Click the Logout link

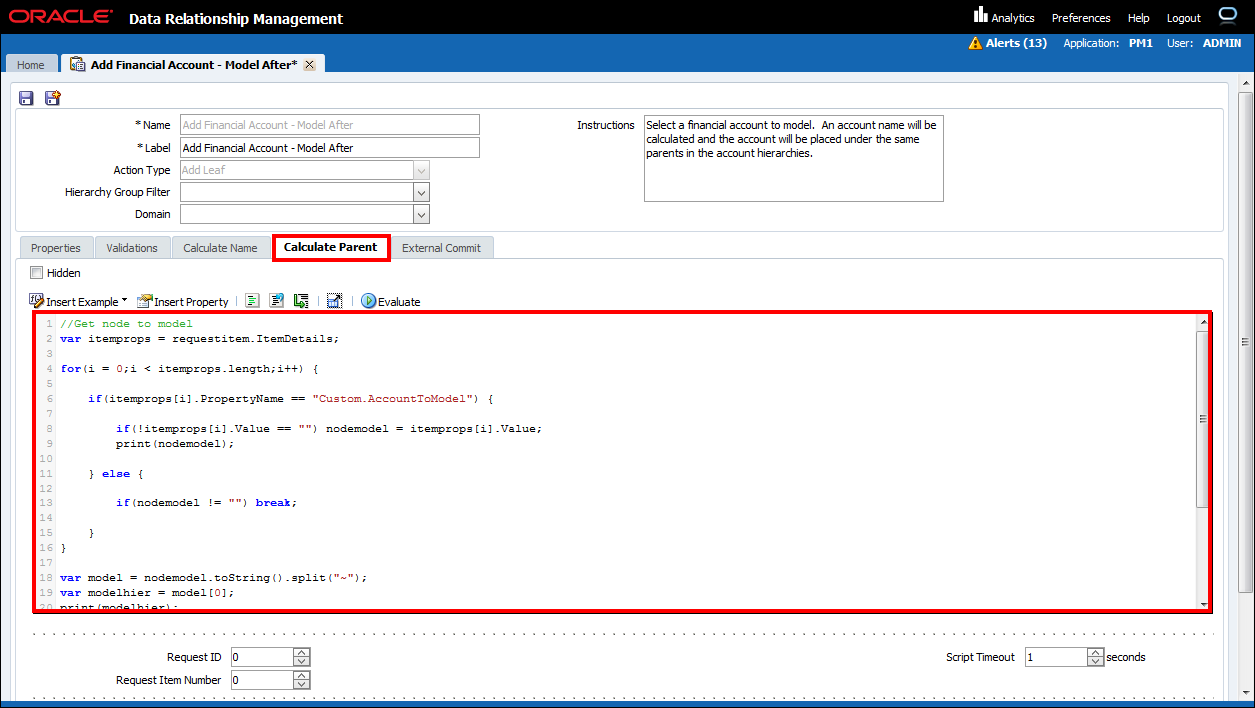point(1184,18)
